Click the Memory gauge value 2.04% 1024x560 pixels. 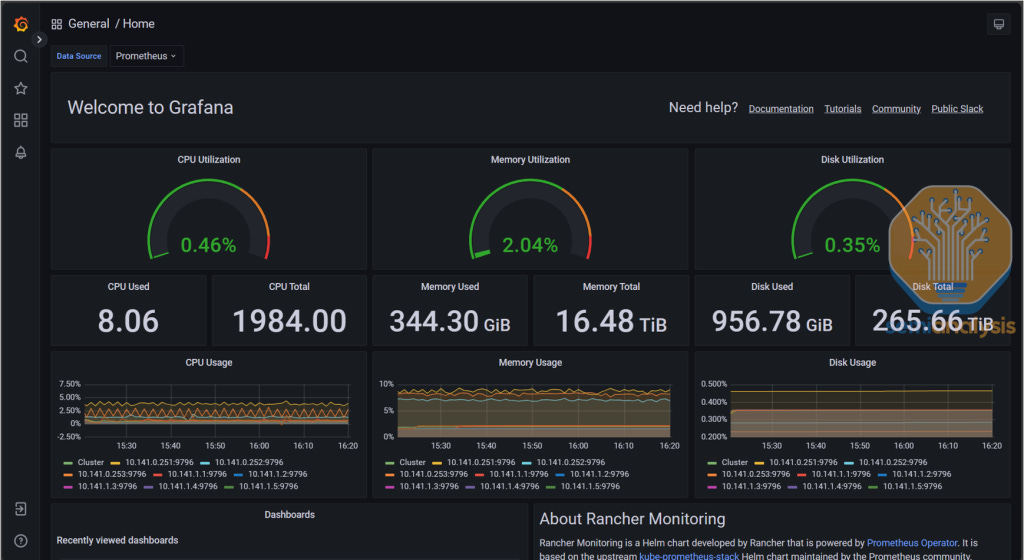pos(530,245)
